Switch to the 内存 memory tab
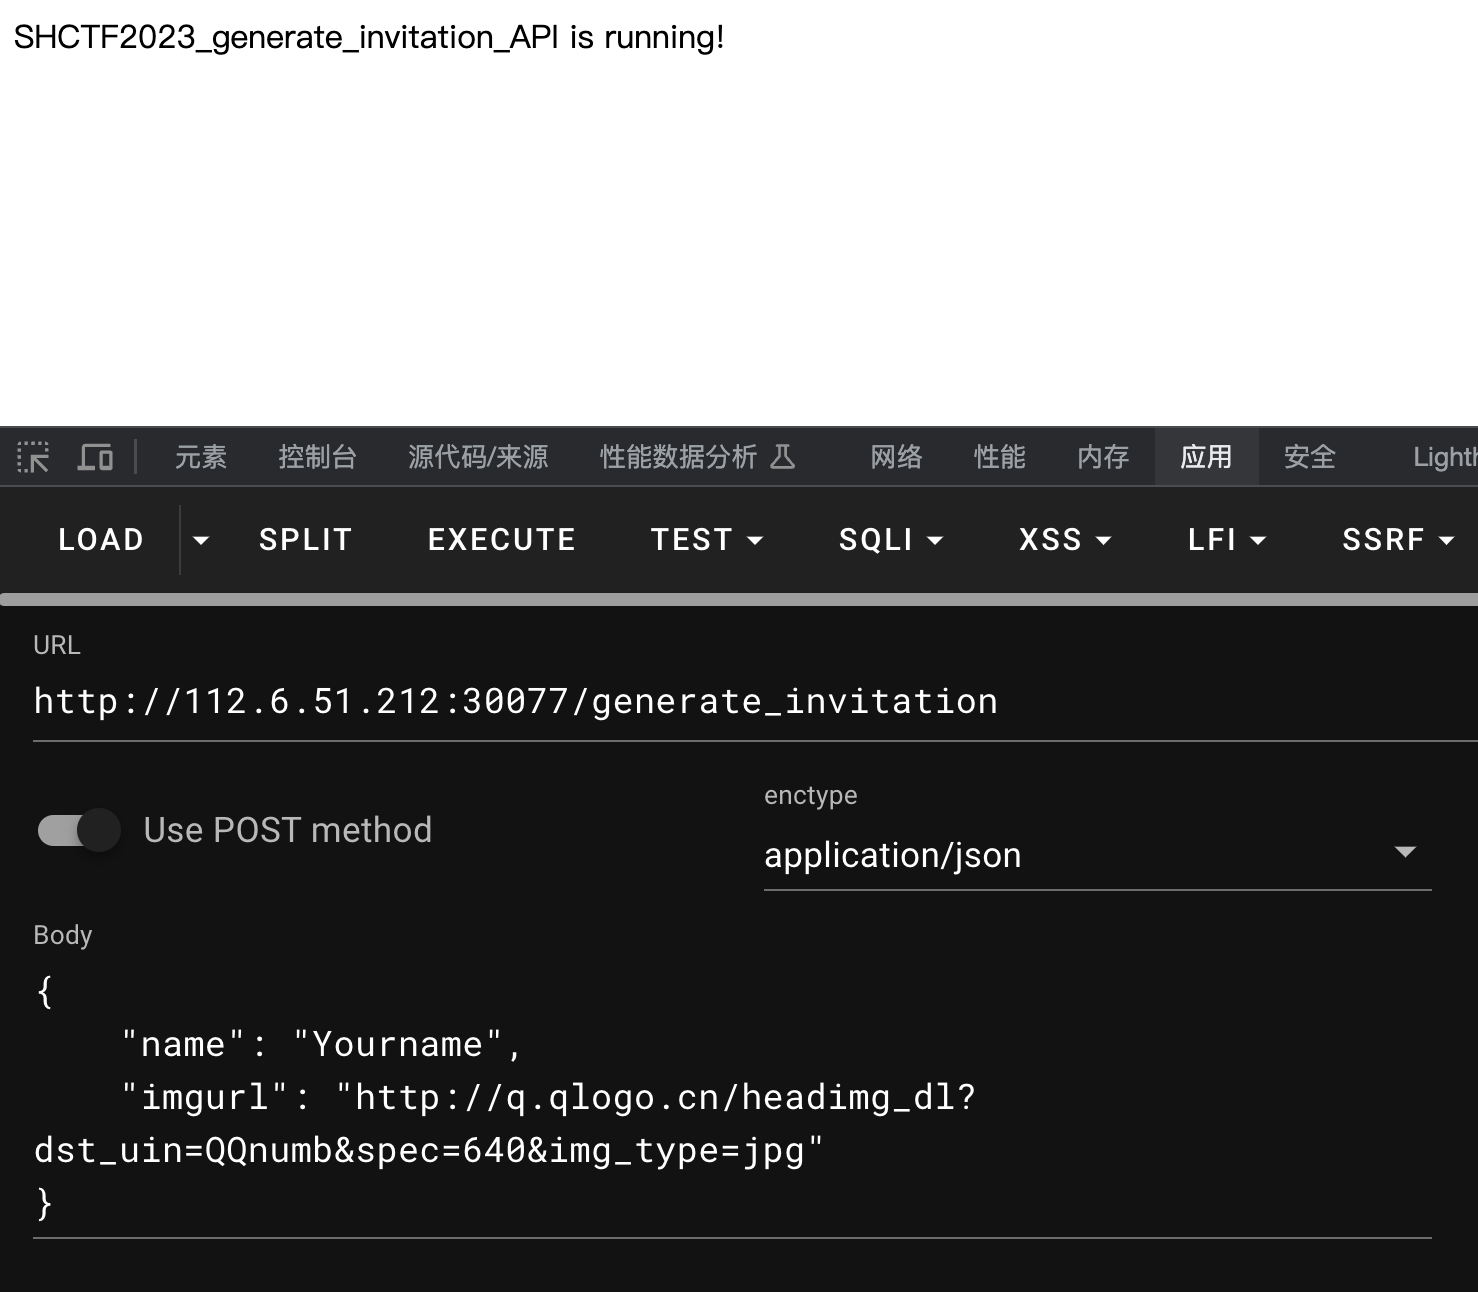1478x1292 pixels. 1101,457
